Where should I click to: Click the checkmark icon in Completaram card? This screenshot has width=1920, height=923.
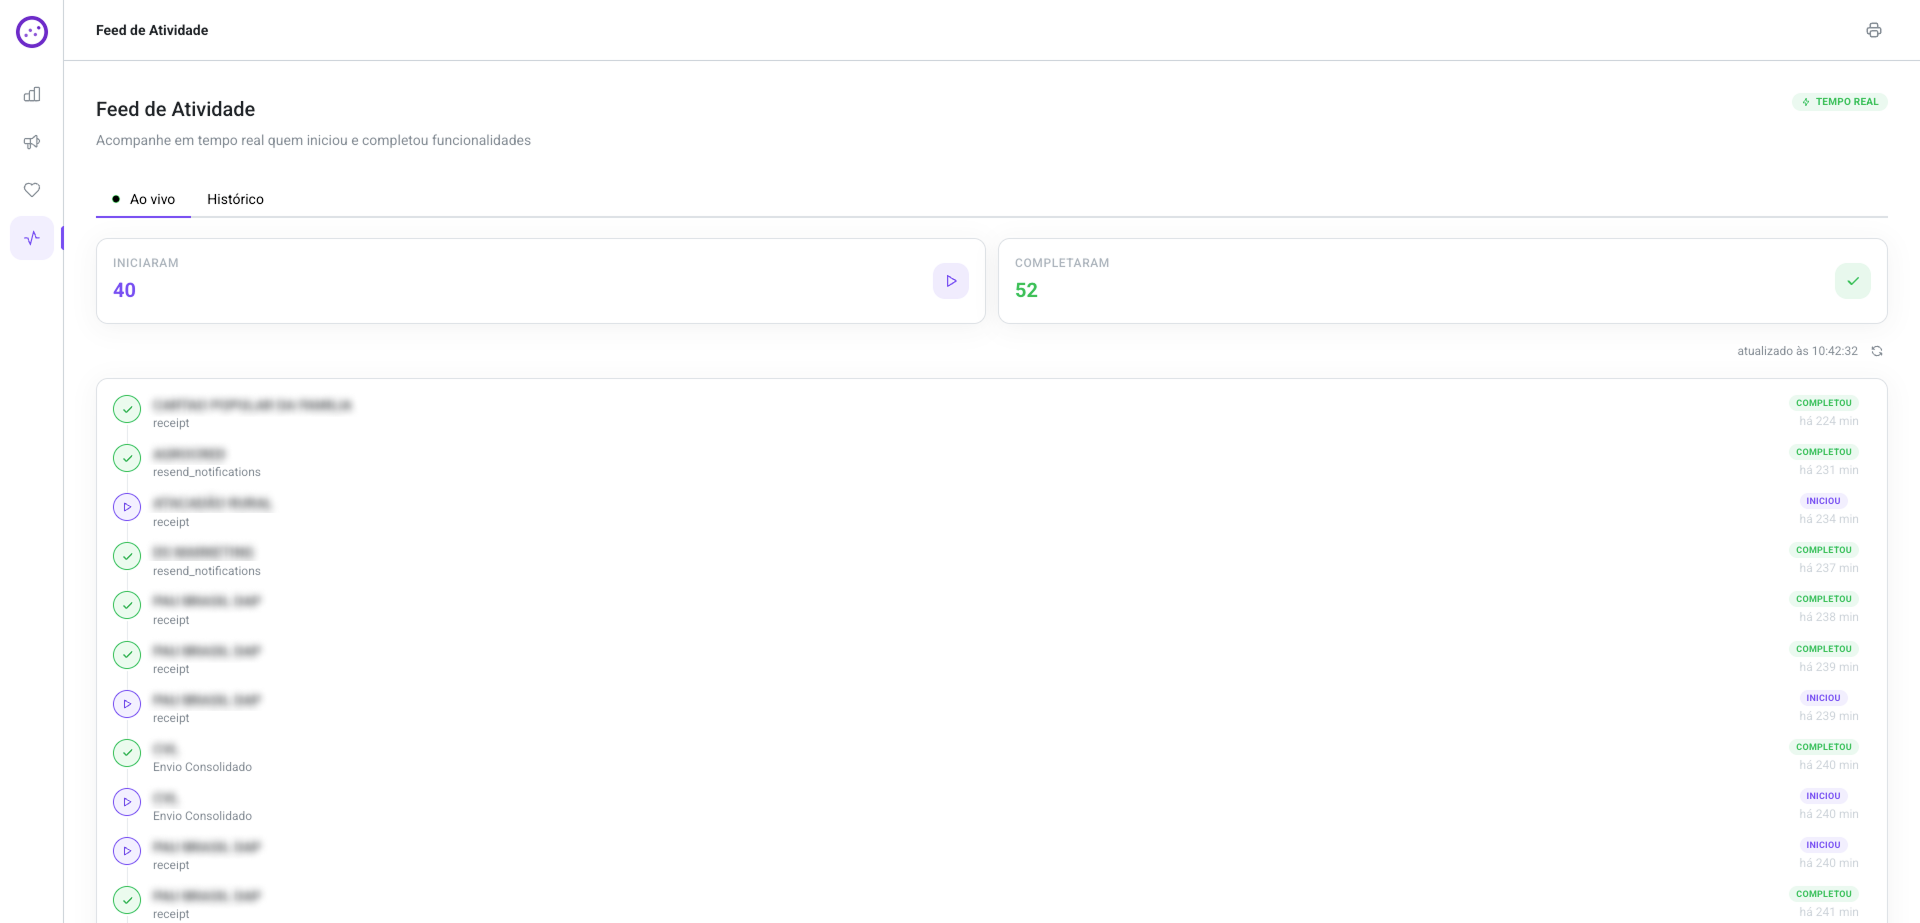1853,281
